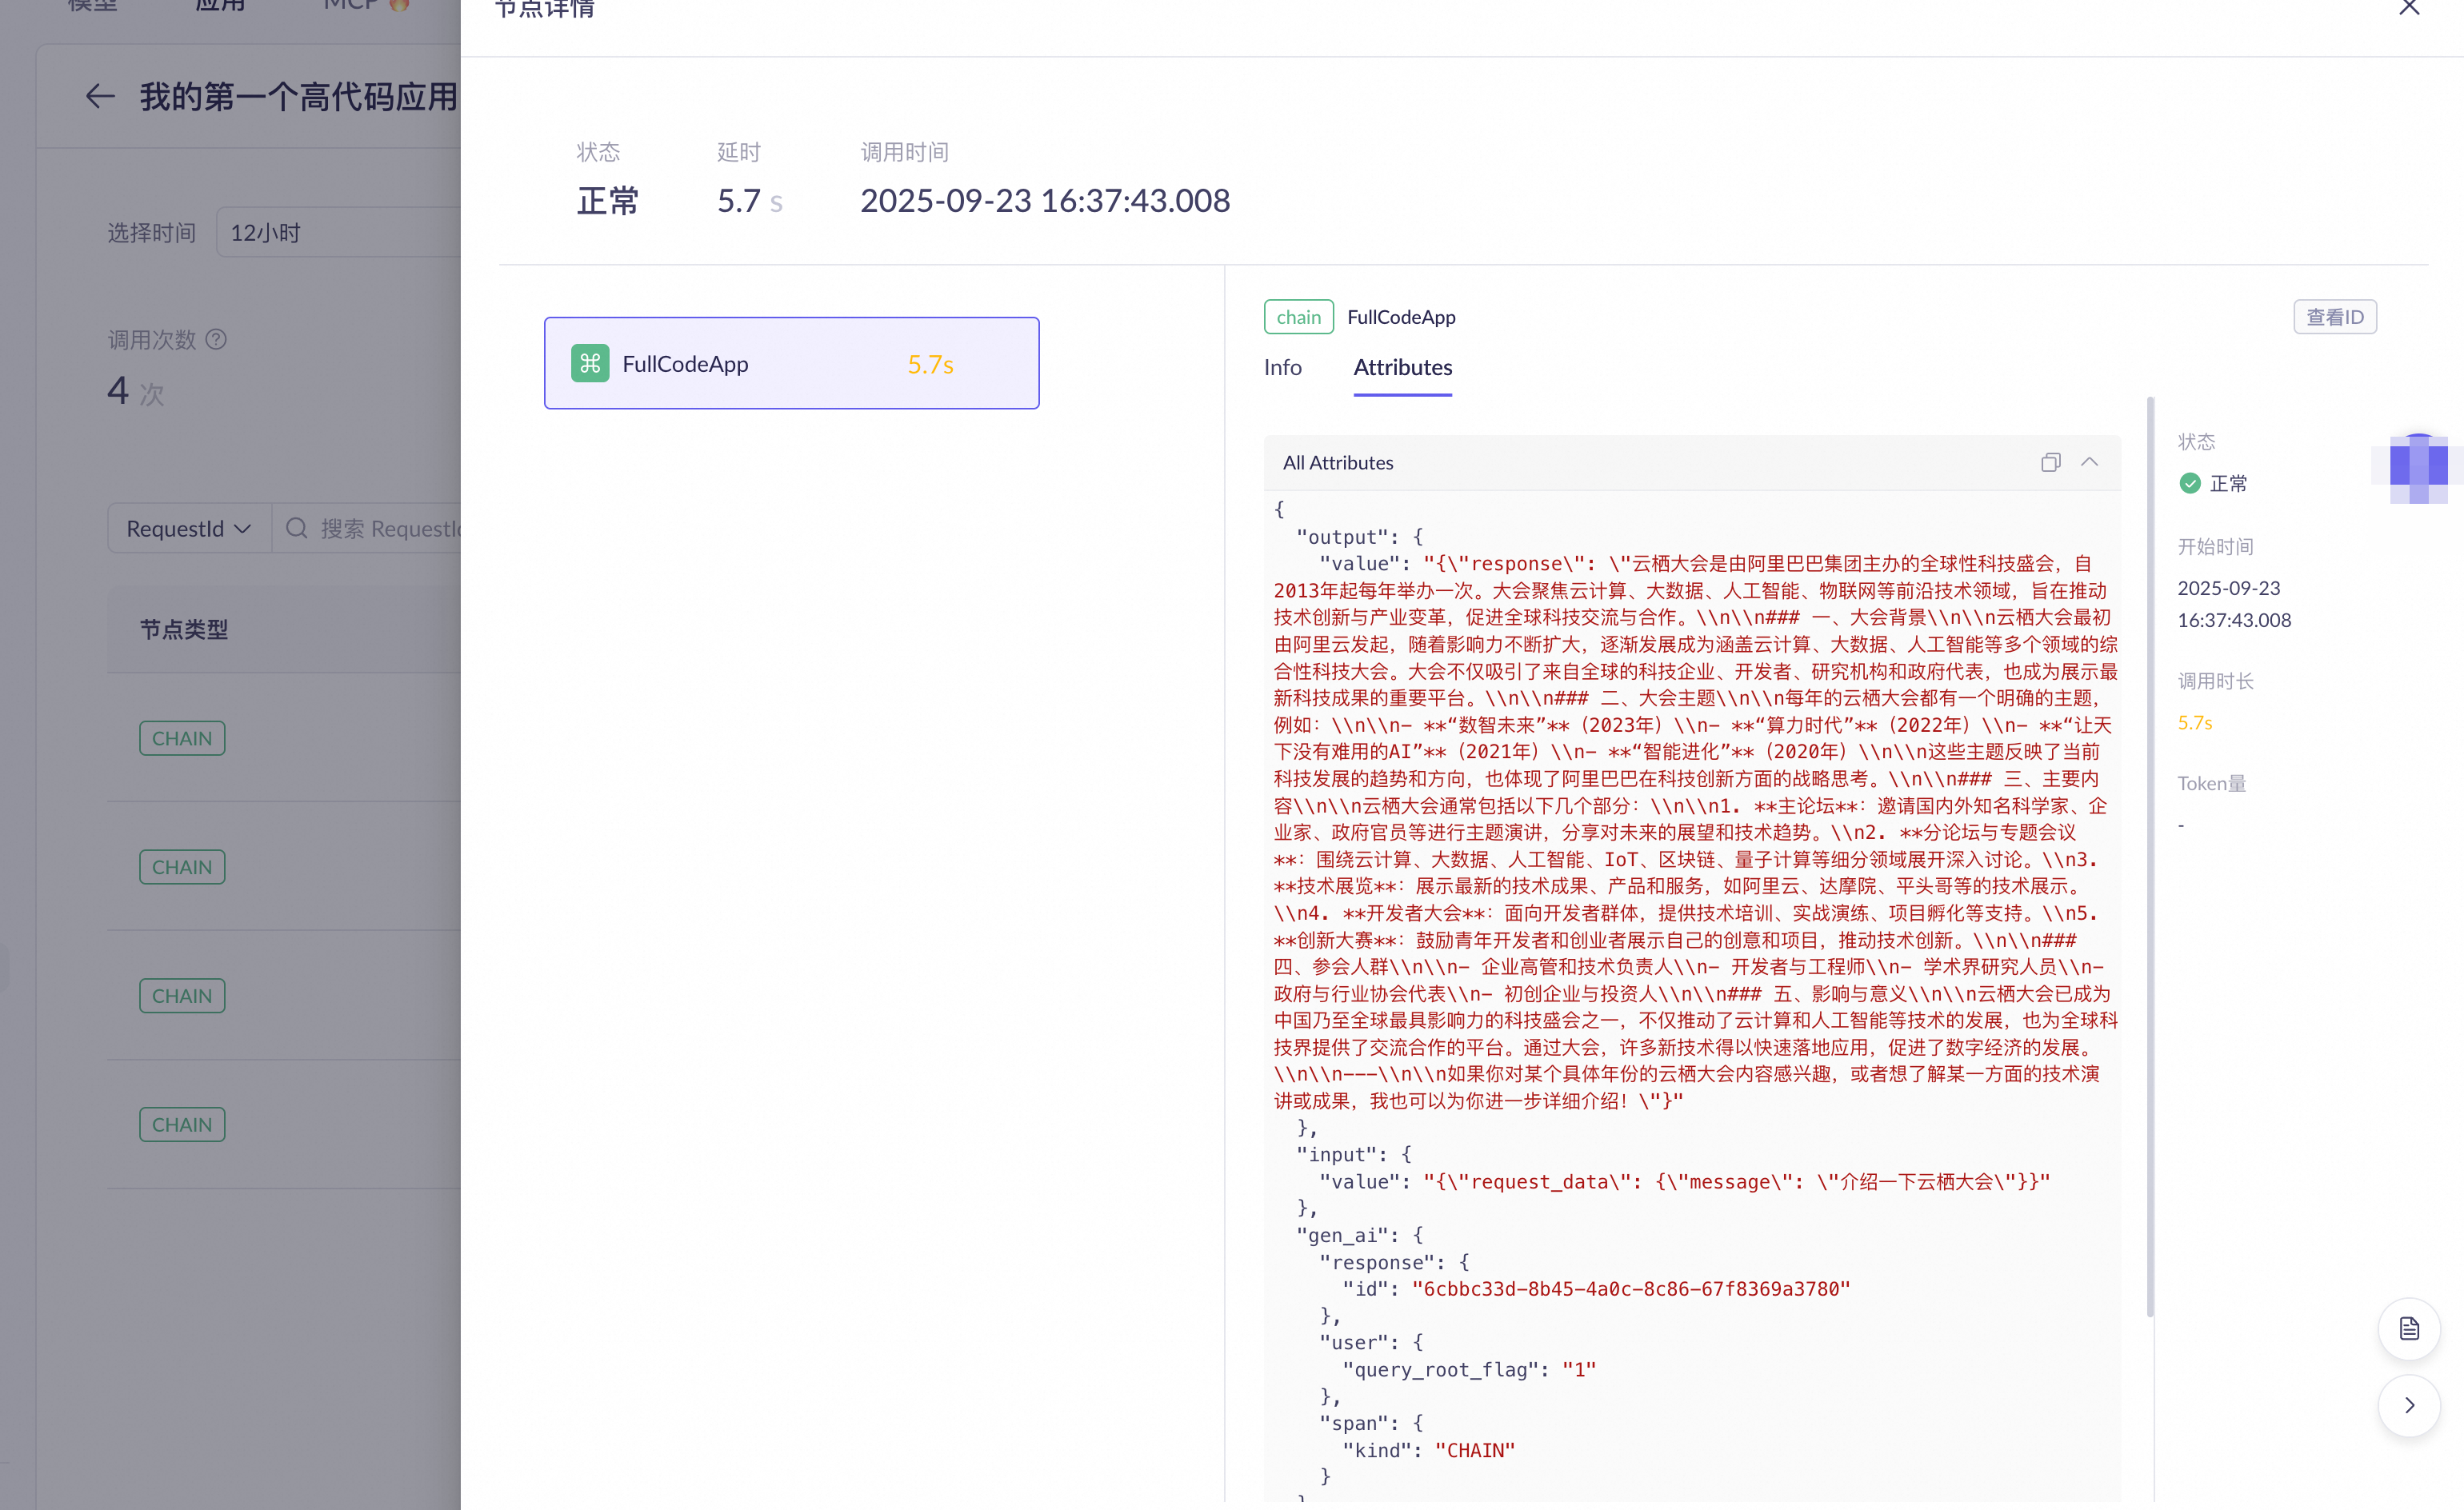Select the Attributes tab
The image size is (2464, 1510).
click(x=1402, y=367)
